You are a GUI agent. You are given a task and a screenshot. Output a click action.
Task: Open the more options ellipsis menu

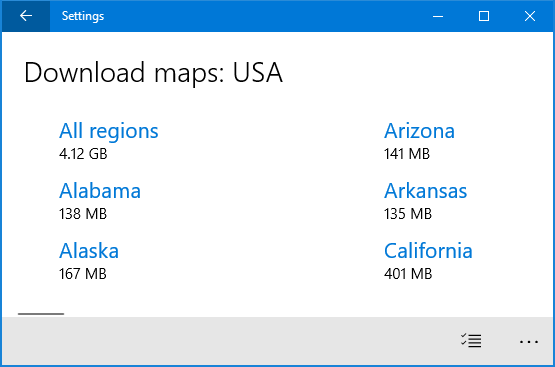529,342
